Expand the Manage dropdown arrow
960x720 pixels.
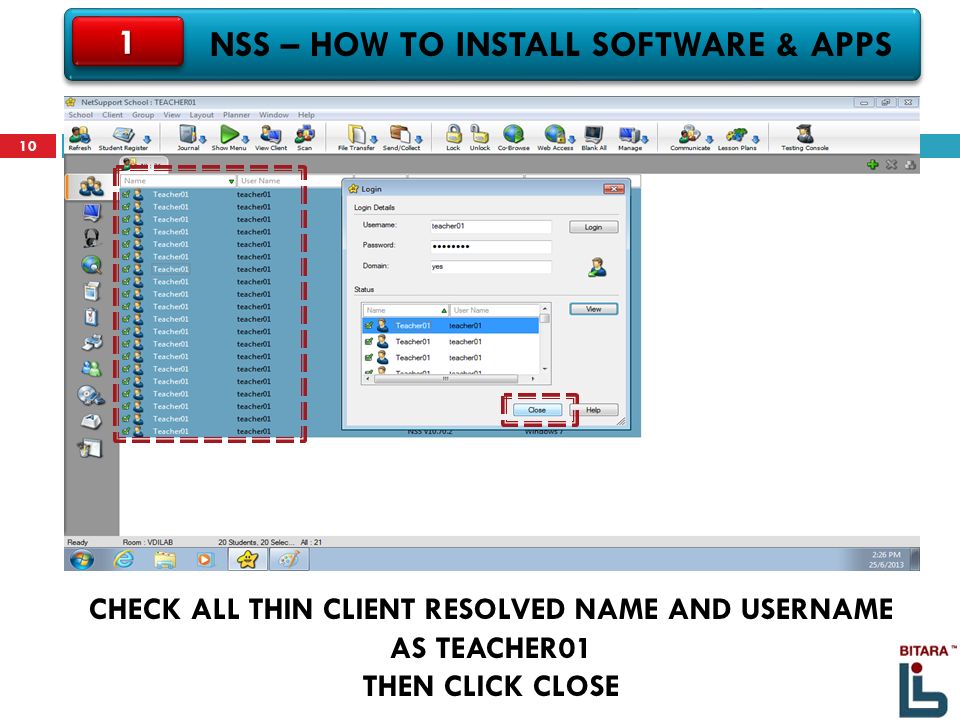pos(644,140)
